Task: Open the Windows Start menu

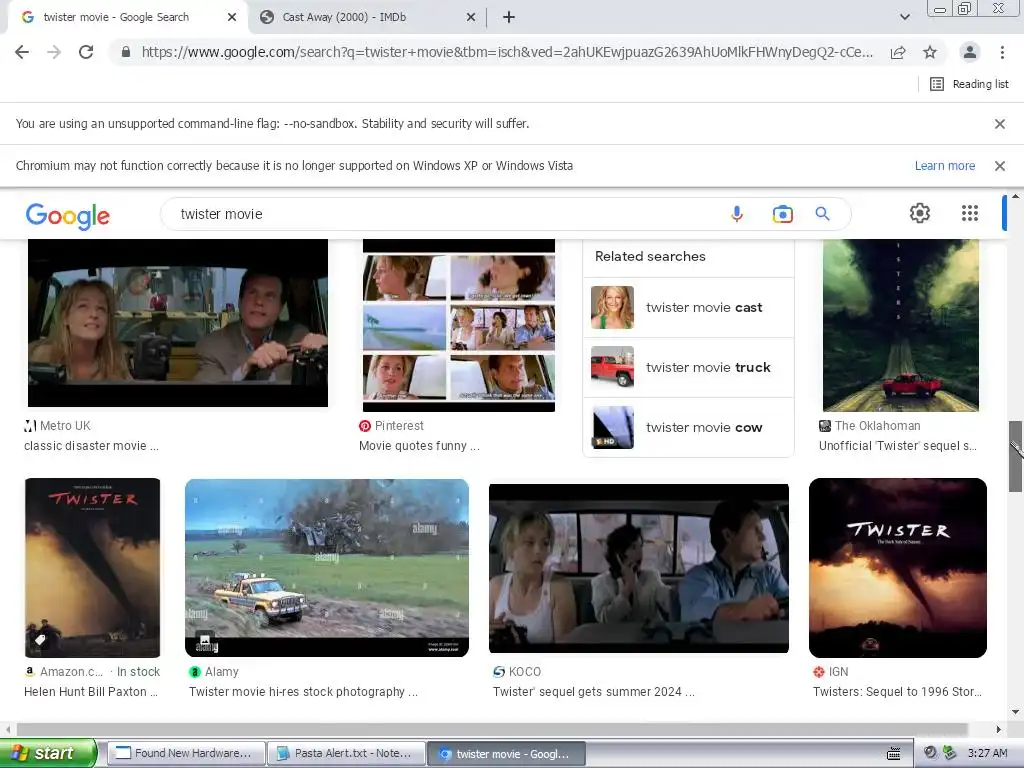Action: pyautogui.click(x=48, y=754)
